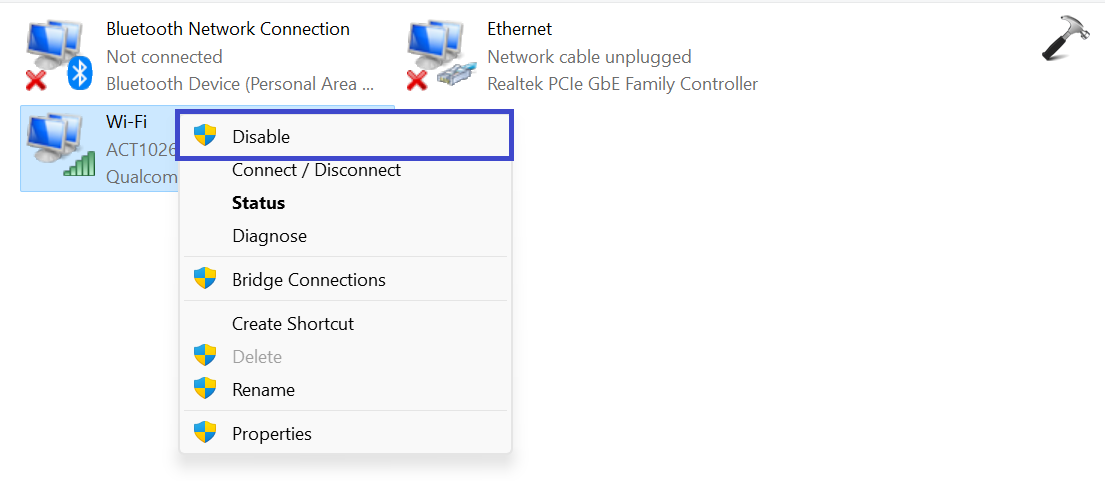Select the Bluetooth Network Connection name label

coord(228,29)
